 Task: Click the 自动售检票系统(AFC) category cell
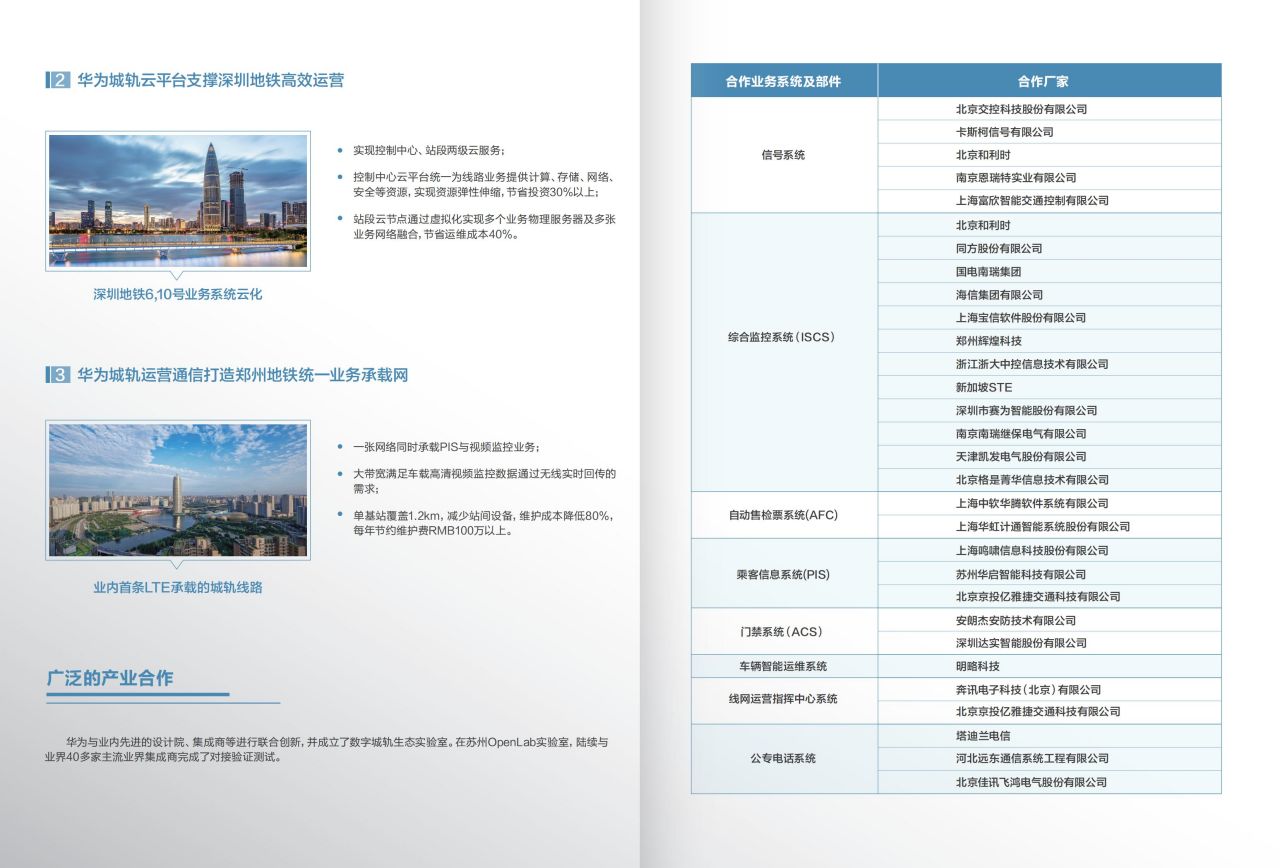click(784, 515)
